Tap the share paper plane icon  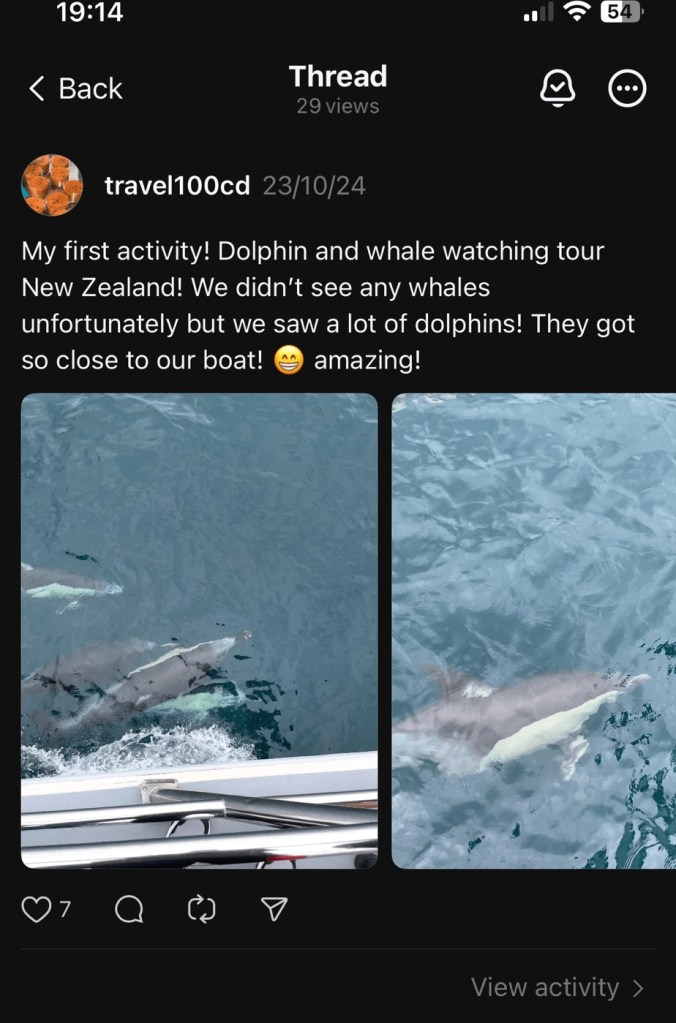click(274, 909)
